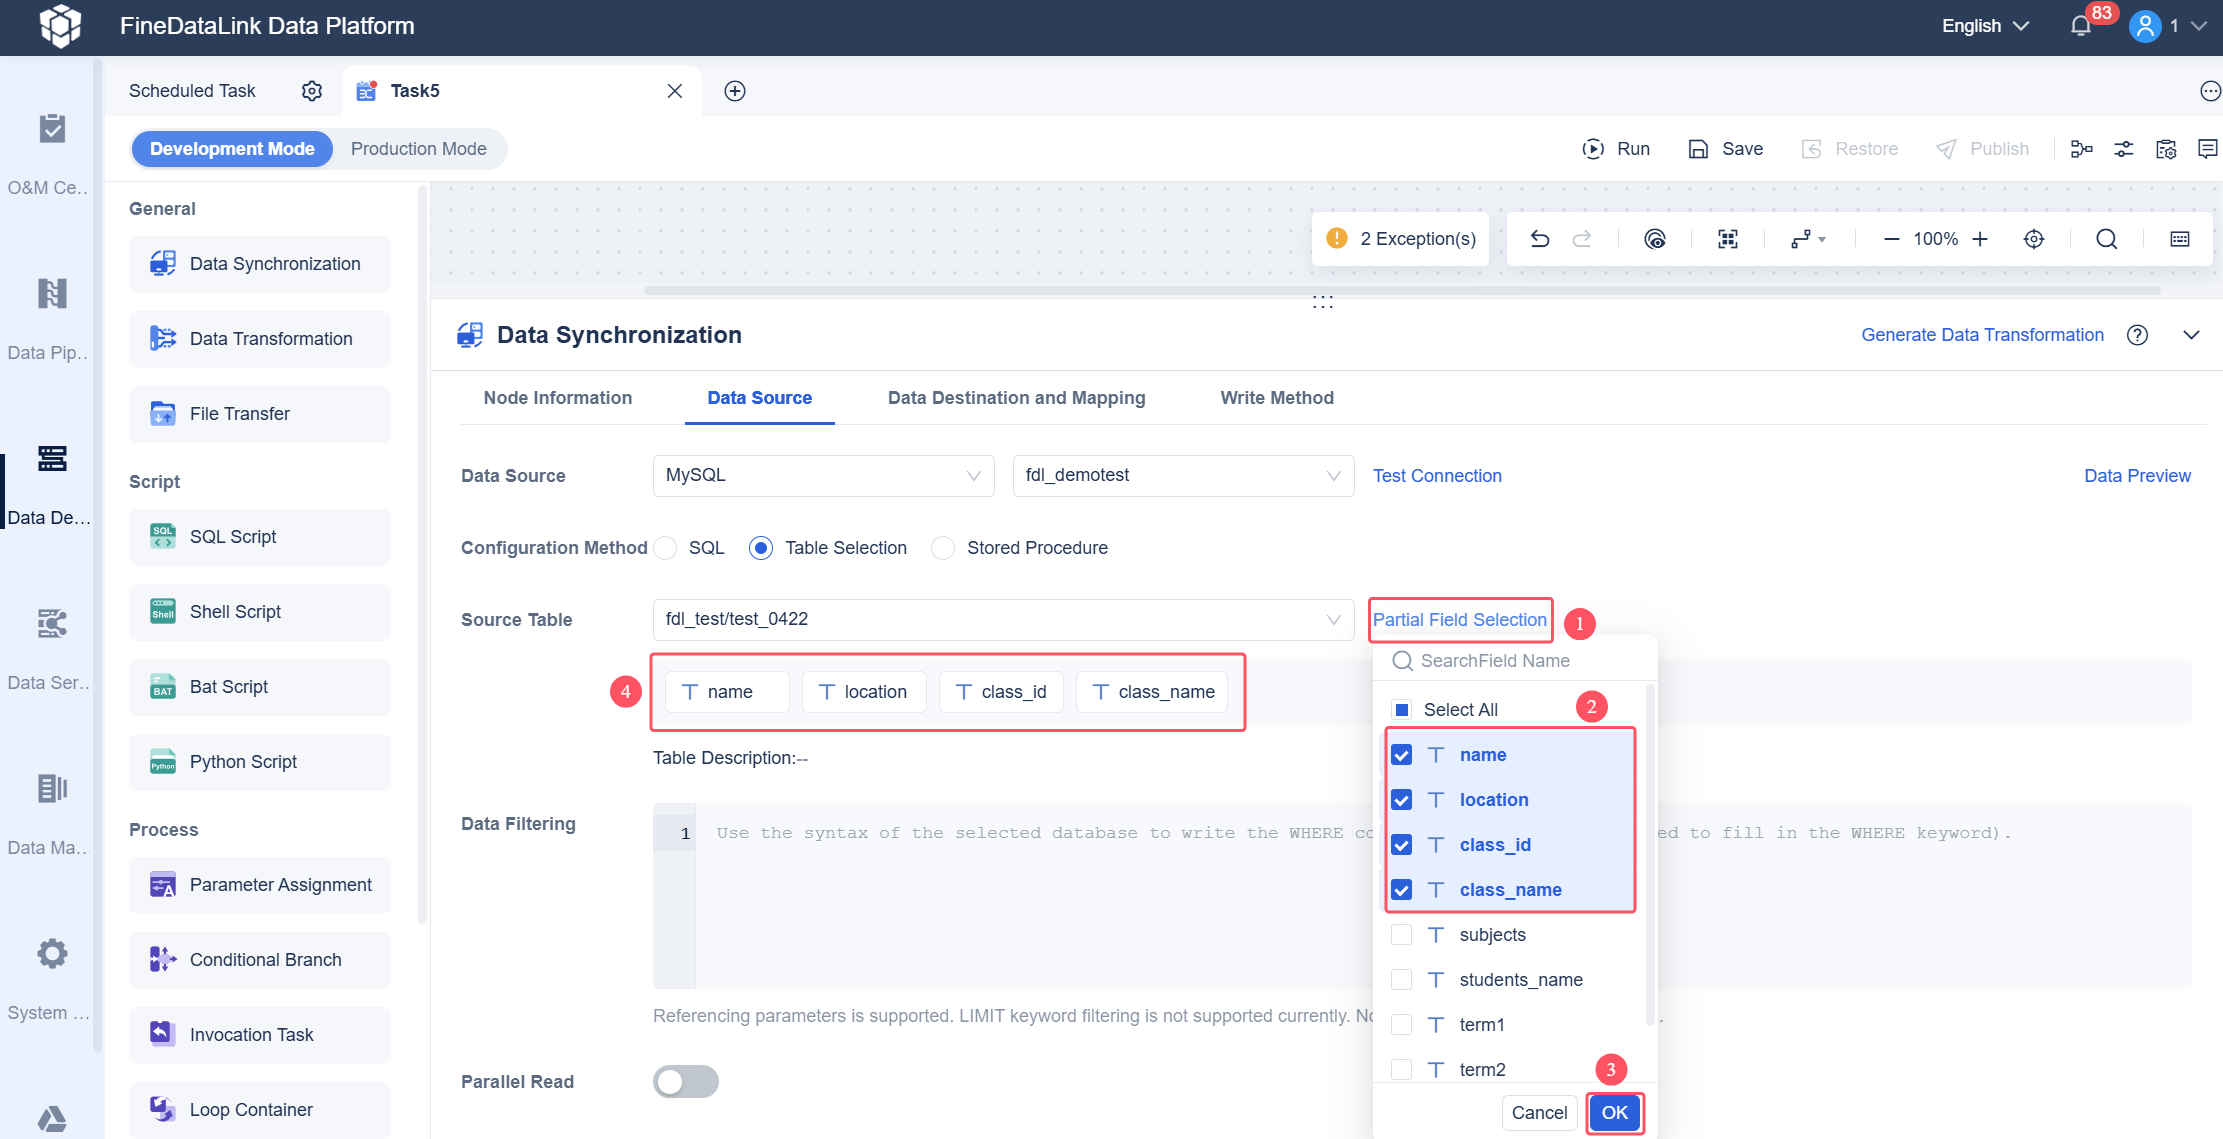The width and height of the screenshot is (2223, 1139).
Task: Click the redo arrow in canvas toolbar
Action: [1582, 239]
